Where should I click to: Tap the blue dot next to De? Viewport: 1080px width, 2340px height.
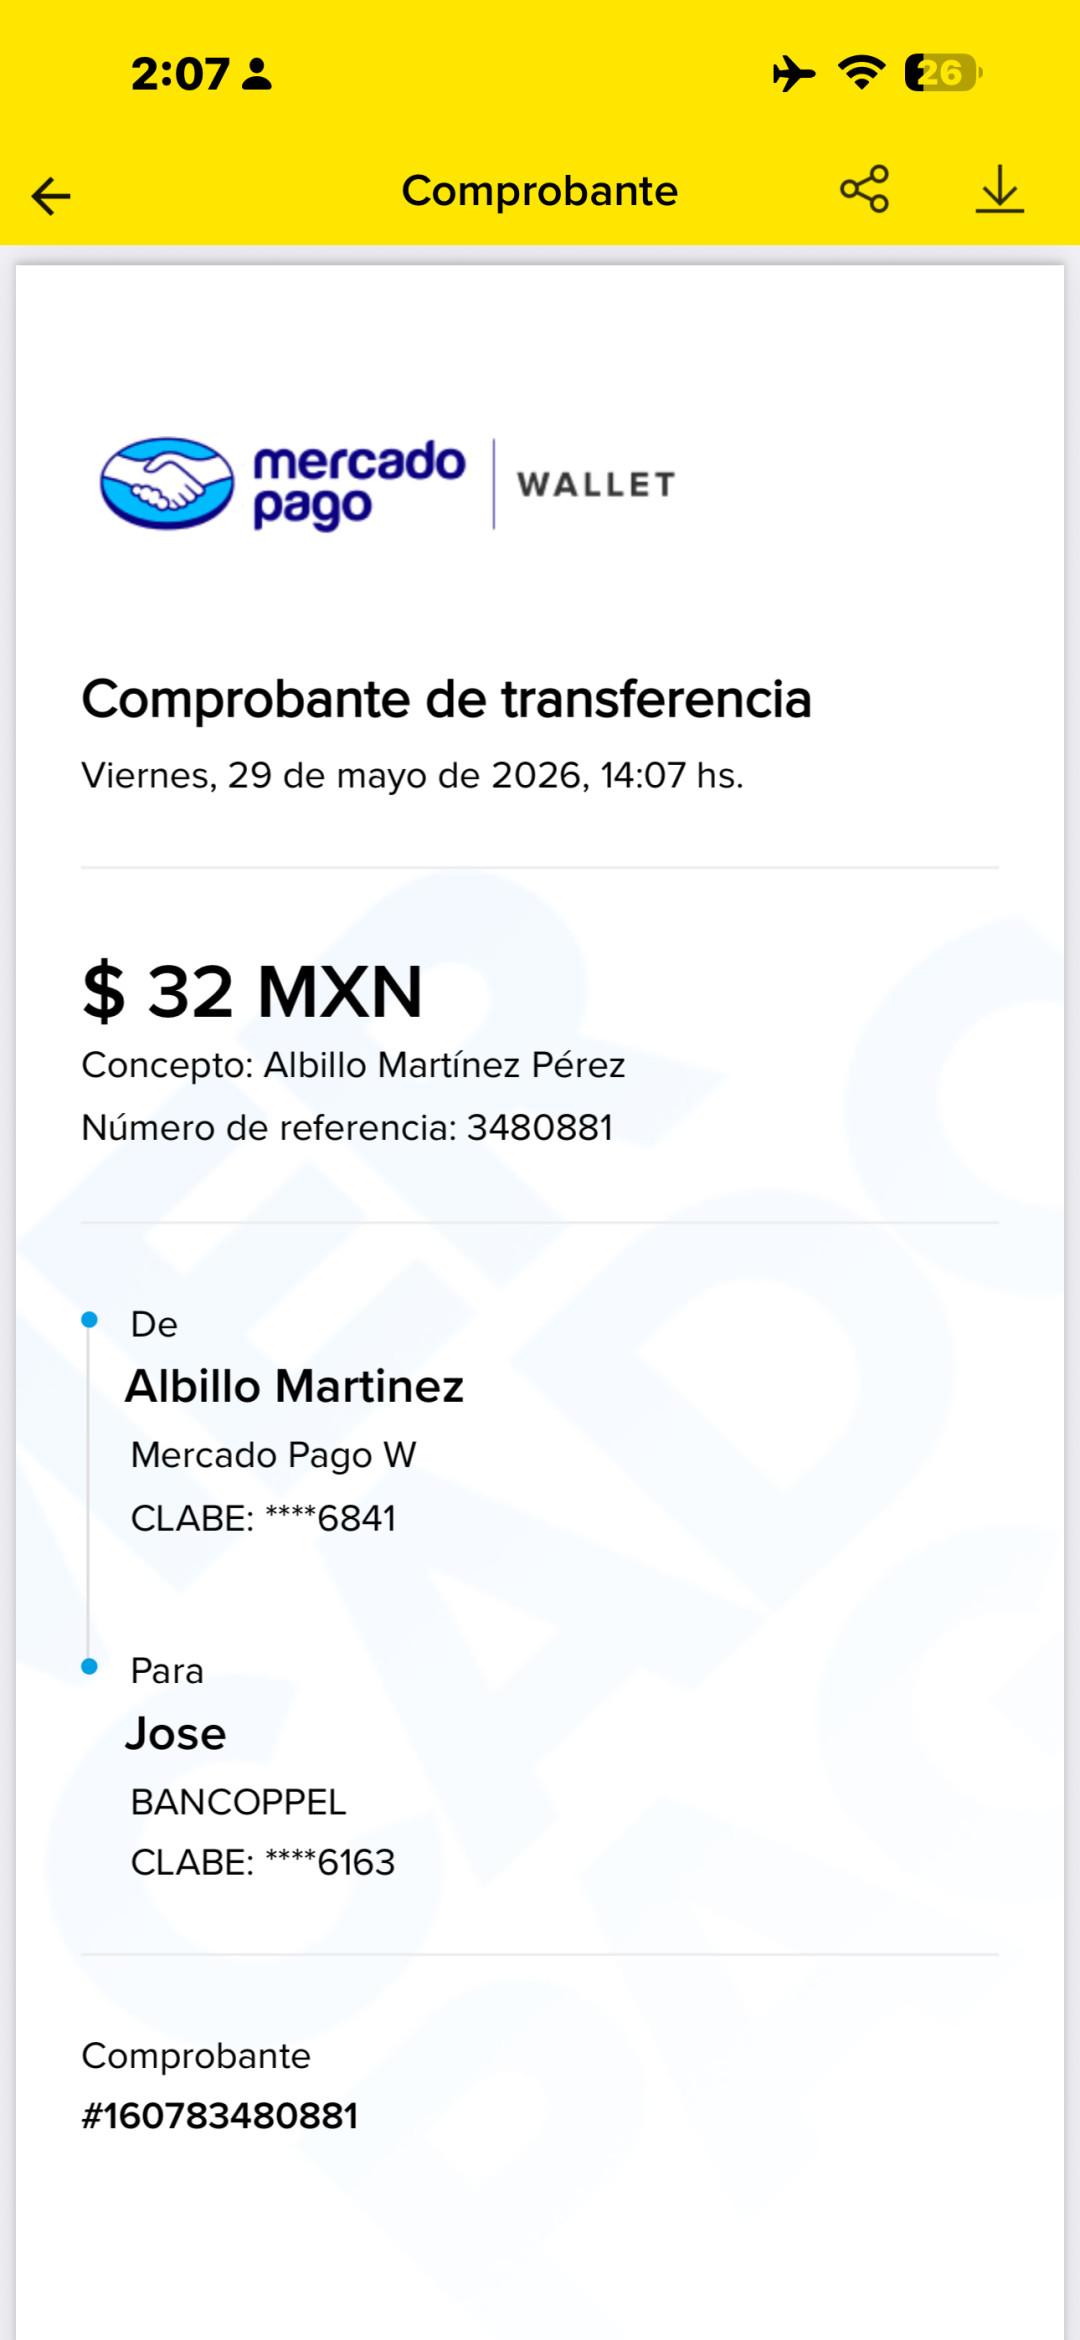pos(89,1320)
